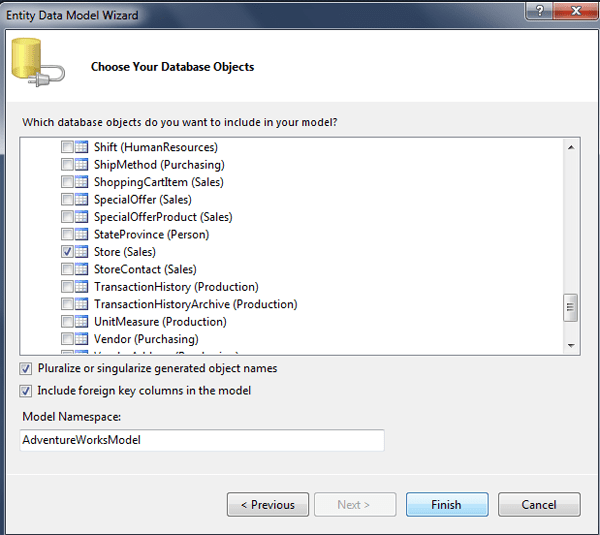Click the table icon beside ShipMethod (Purchasing)
This screenshot has width=600, height=535.
click(81, 165)
